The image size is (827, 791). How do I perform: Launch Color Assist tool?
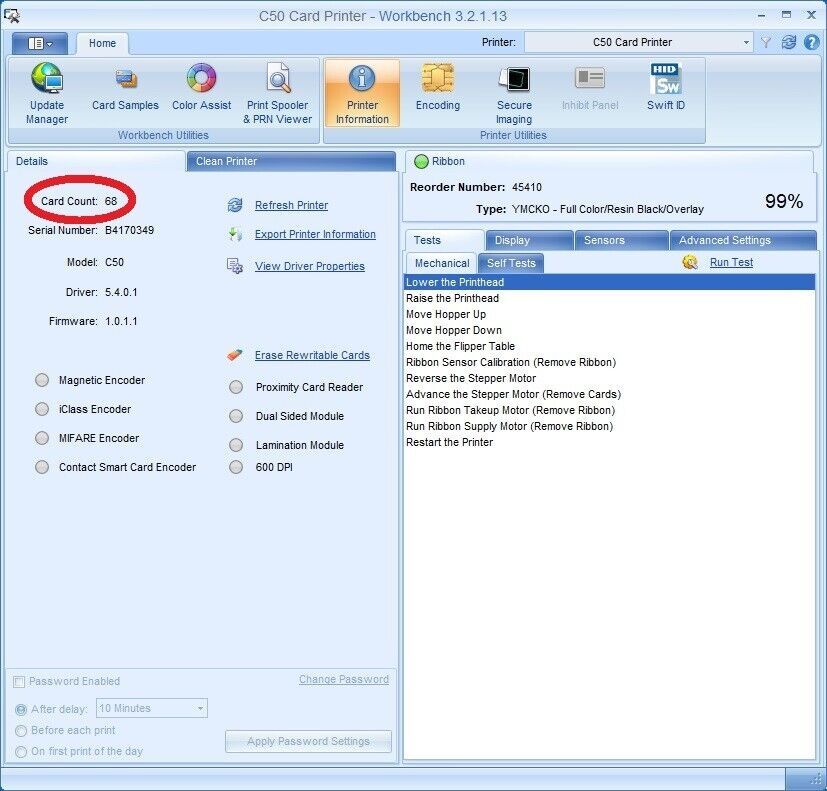[x=201, y=88]
